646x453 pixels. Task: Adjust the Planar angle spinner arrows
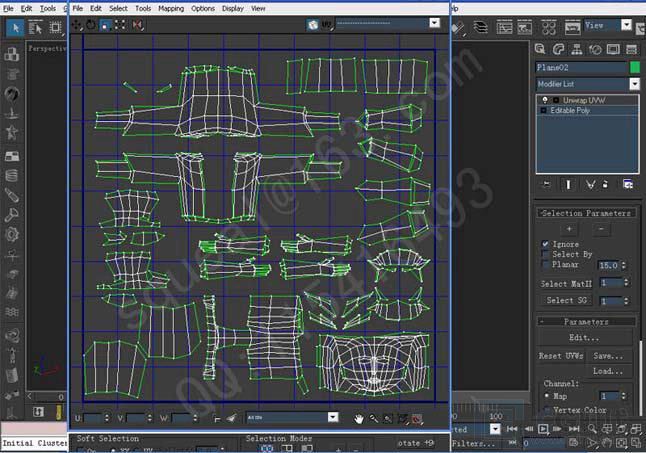(x=624, y=265)
